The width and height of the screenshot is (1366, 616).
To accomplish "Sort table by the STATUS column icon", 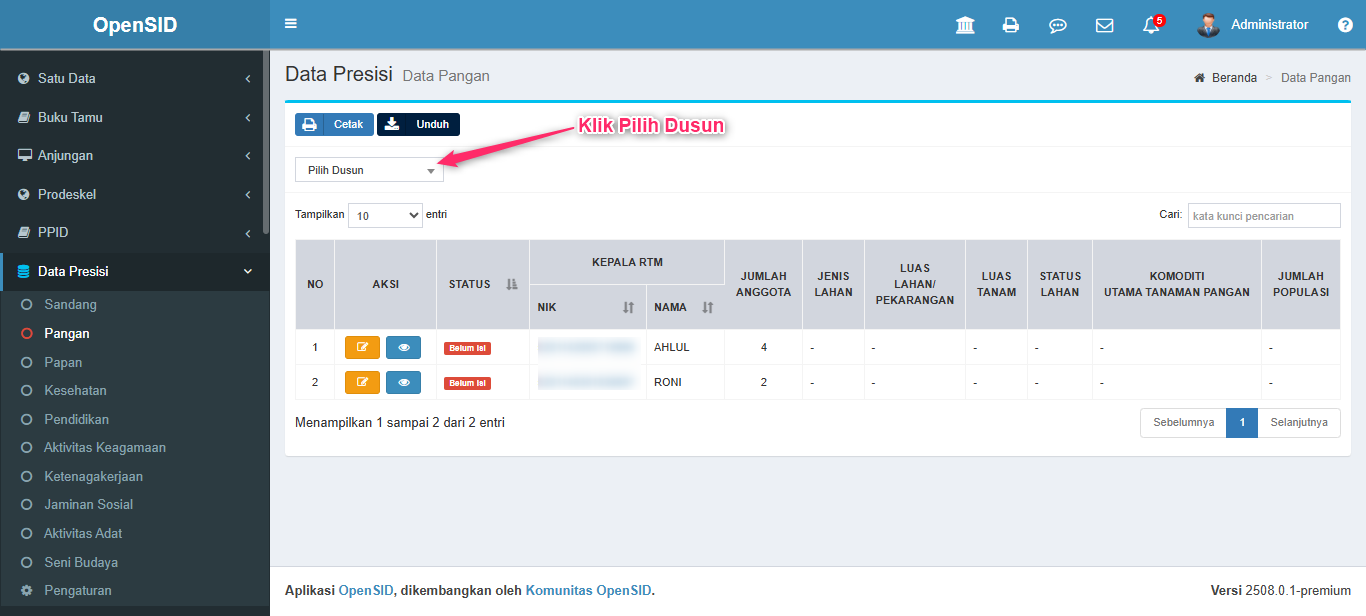I will pyautogui.click(x=512, y=284).
